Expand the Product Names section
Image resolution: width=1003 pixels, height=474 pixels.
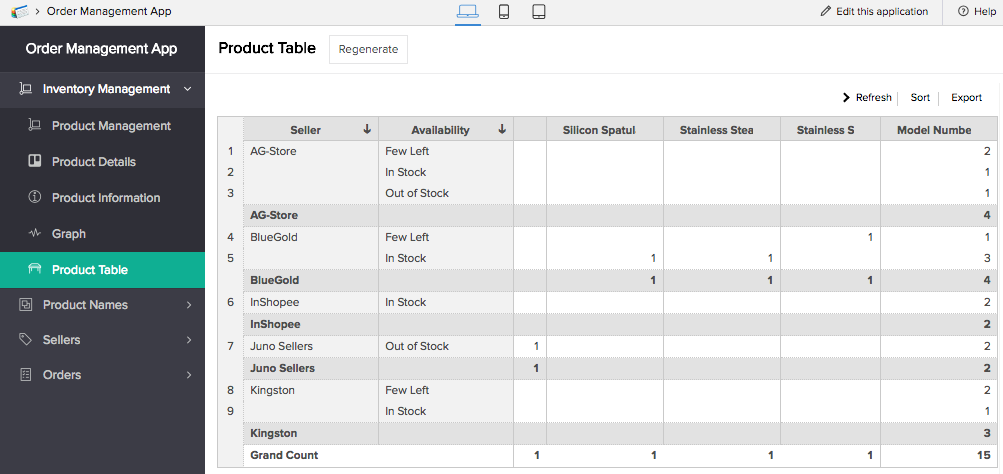click(188, 305)
